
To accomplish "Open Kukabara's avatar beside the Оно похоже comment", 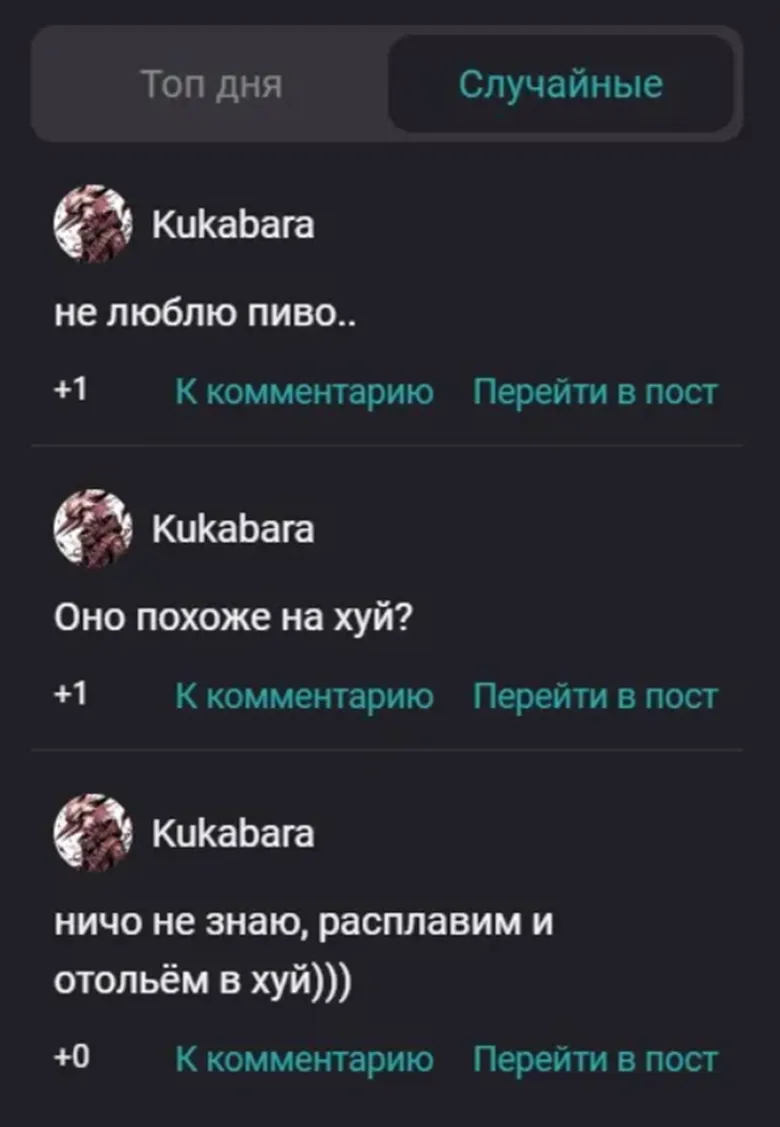I will [93, 528].
